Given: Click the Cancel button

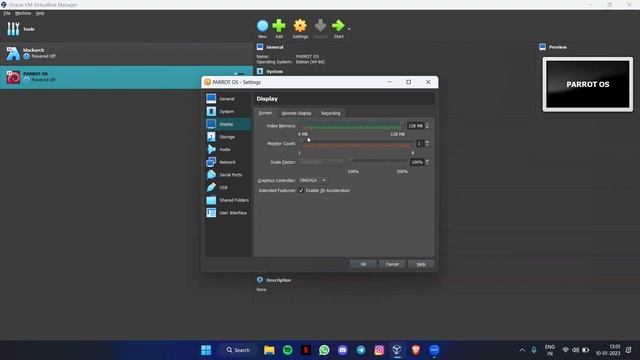Looking at the screenshot, I should click(392, 264).
